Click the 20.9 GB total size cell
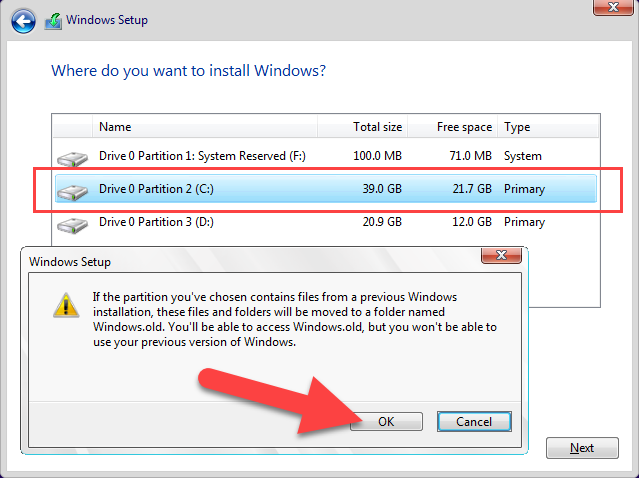The image size is (639, 478). tap(382, 222)
